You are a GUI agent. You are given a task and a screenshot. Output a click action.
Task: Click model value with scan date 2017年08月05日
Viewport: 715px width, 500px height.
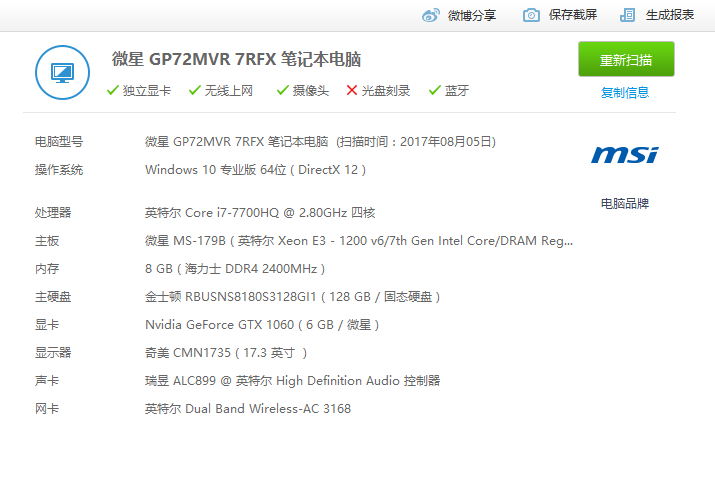click(x=320, y=142)
